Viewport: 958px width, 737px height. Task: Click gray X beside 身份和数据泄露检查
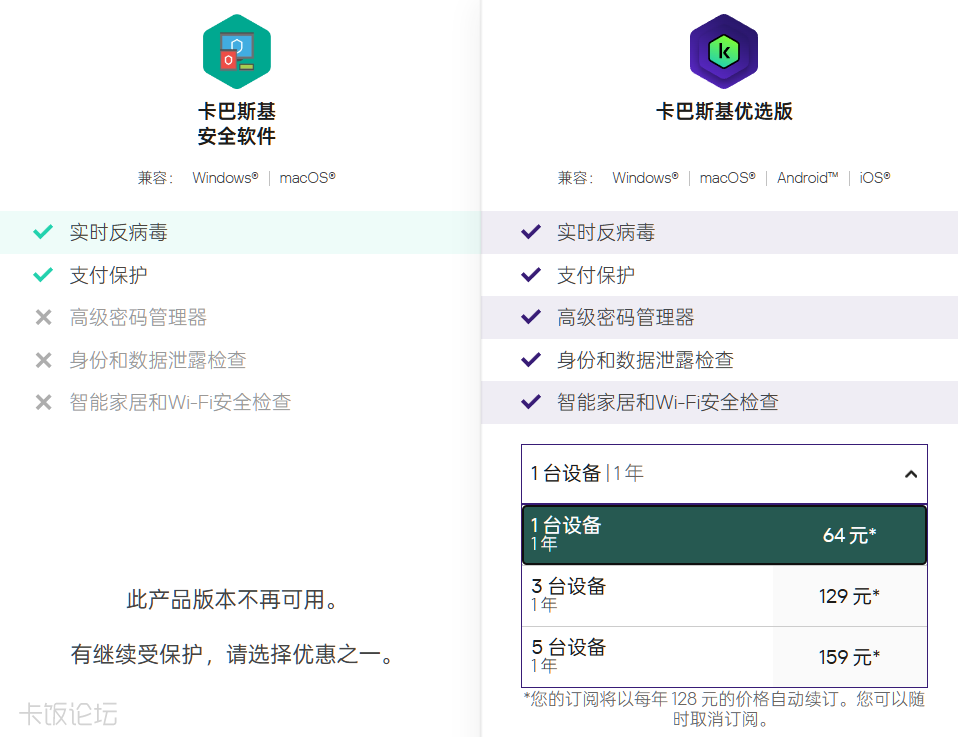[x=43, y=360]
